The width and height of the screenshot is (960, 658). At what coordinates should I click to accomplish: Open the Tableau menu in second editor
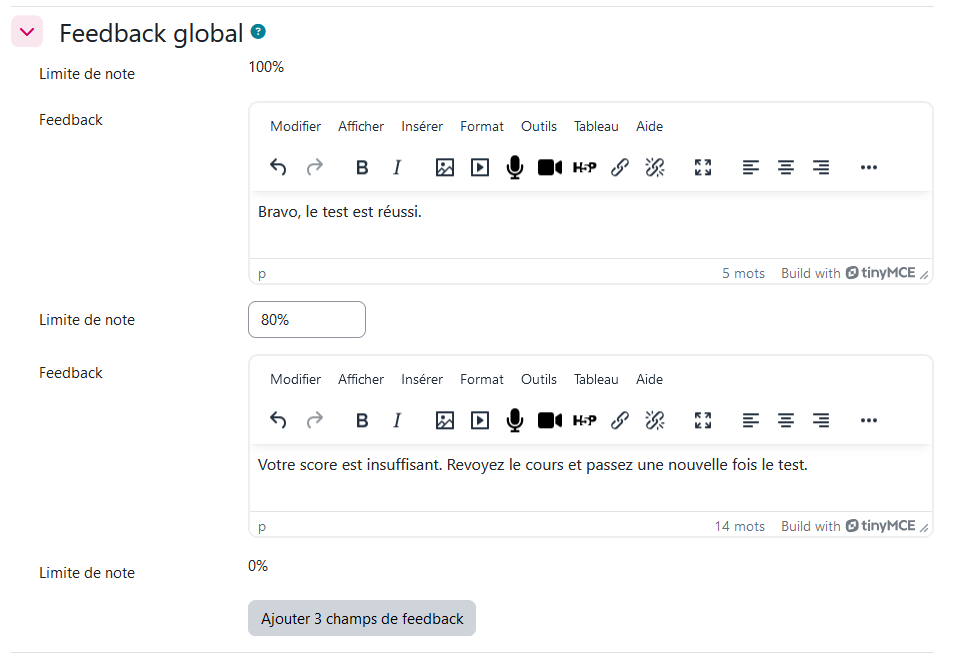coord(596,379)
